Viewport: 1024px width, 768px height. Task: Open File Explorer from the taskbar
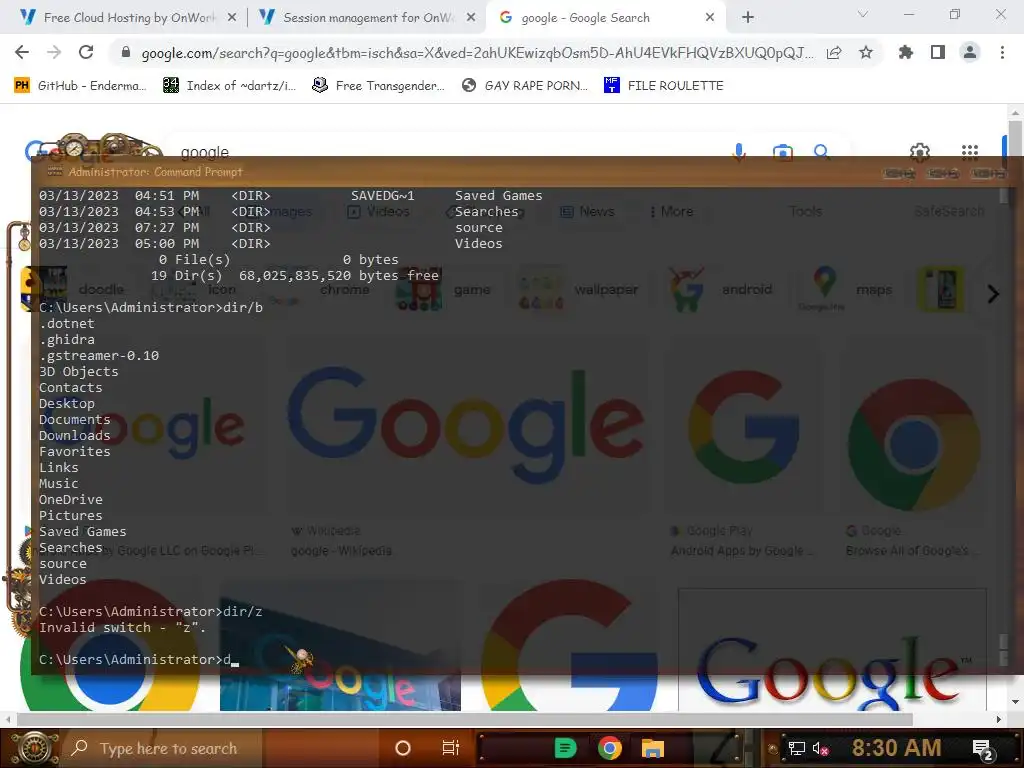[x=652, y=748]
